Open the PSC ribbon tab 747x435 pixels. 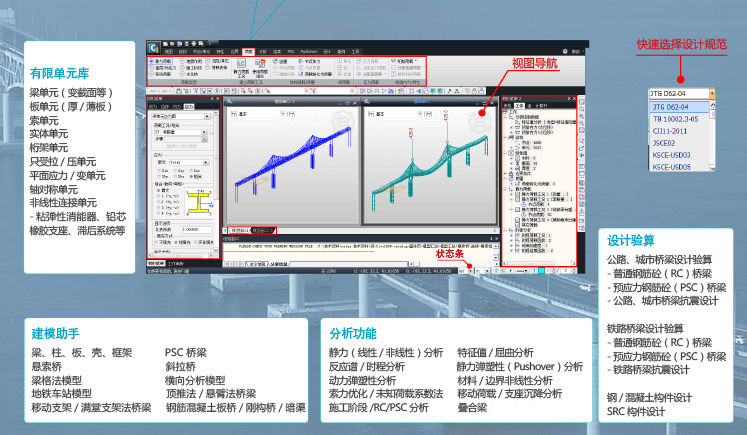(x=291, y=51)
